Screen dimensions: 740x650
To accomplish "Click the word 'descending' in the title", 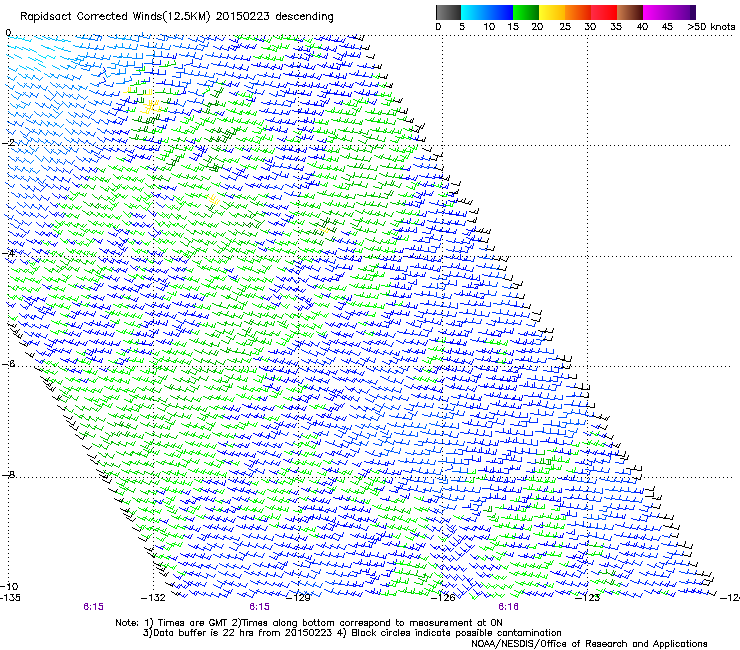I will (x=304, y=17).
